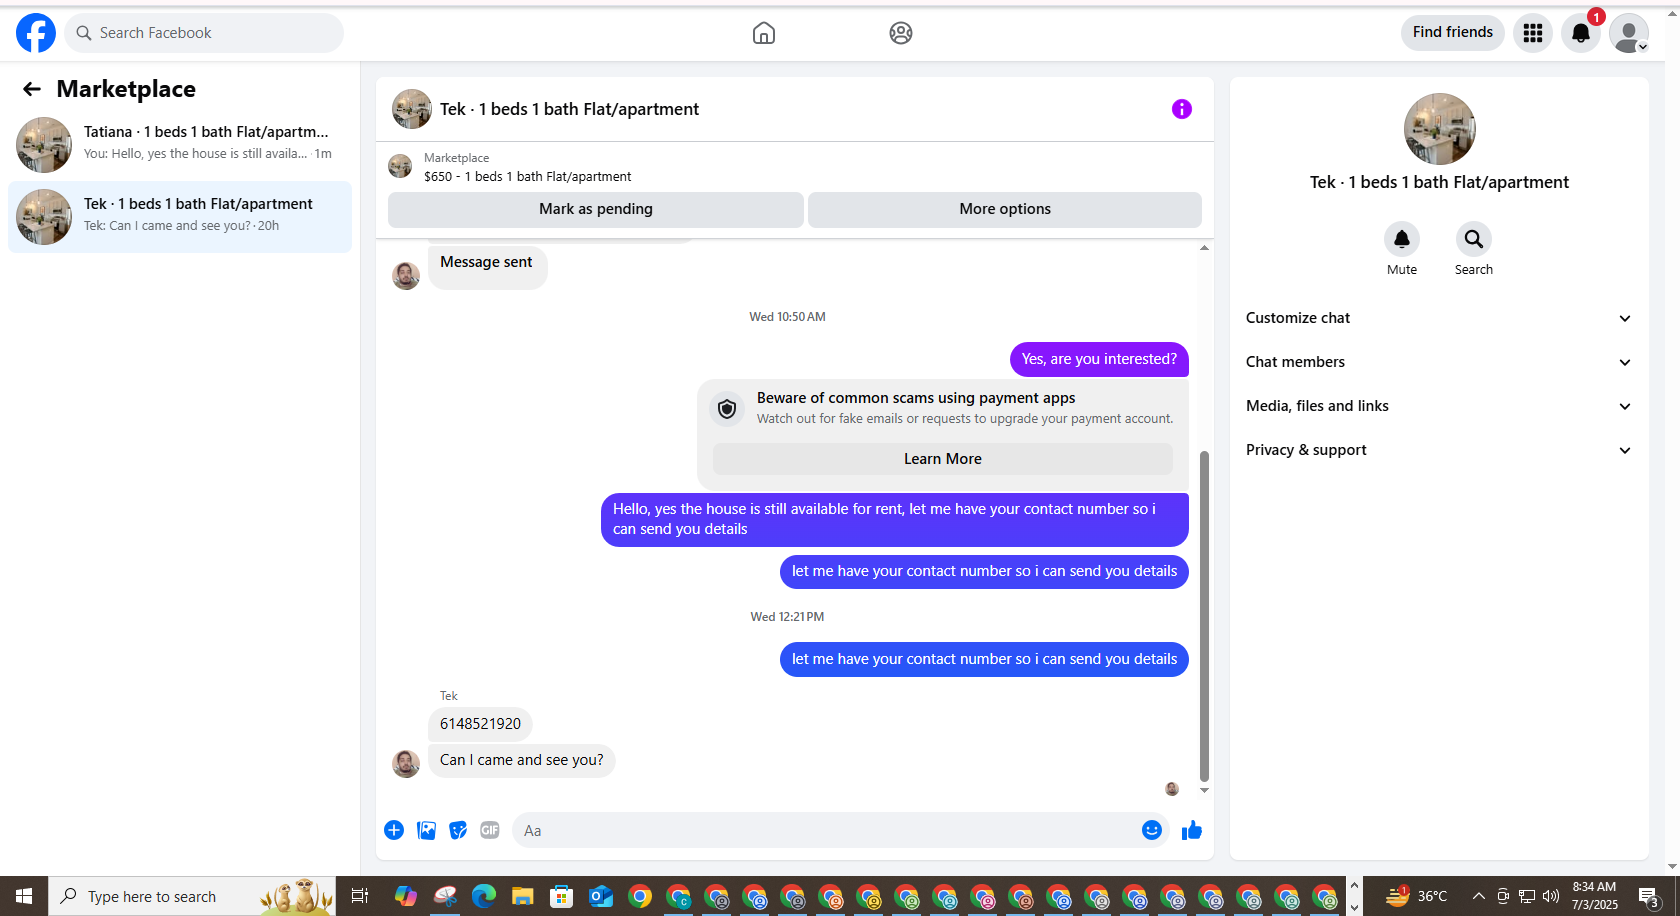
Task: Open the Groups icon in top bar
Action: click(x=901, y=33)
